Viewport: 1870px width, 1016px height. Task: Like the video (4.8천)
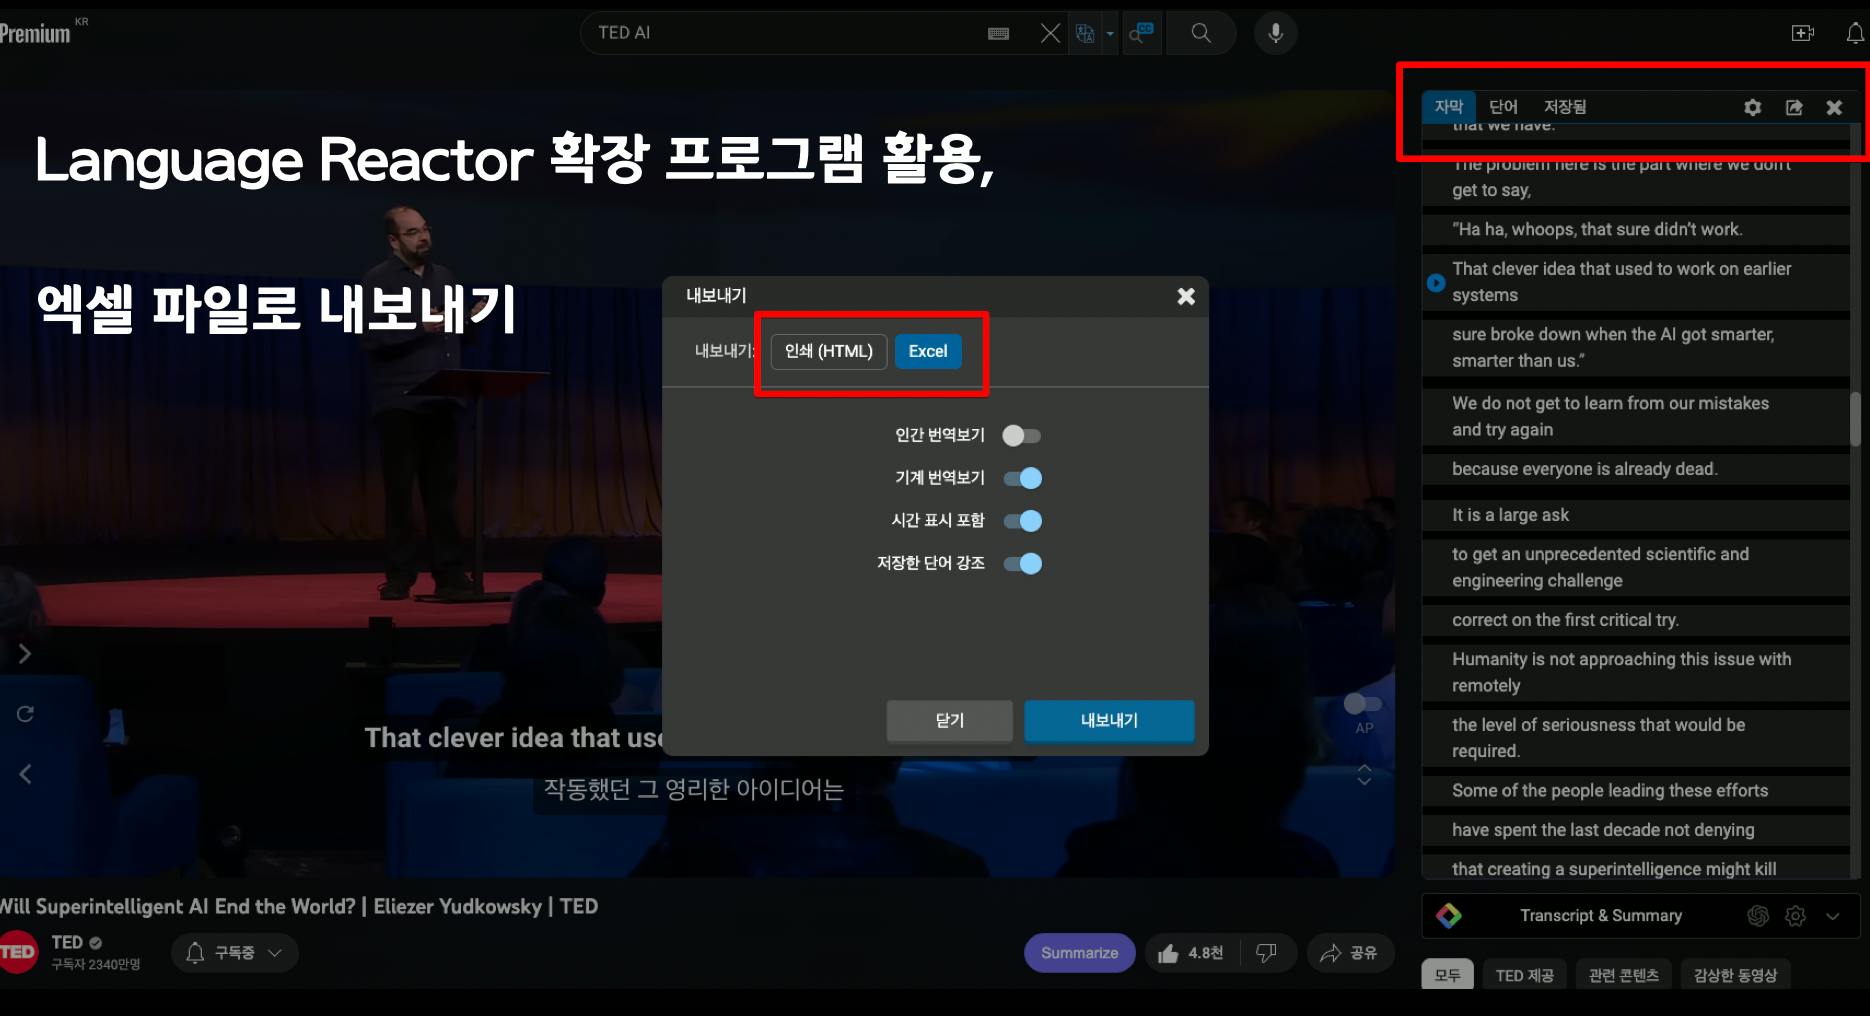1191,953
